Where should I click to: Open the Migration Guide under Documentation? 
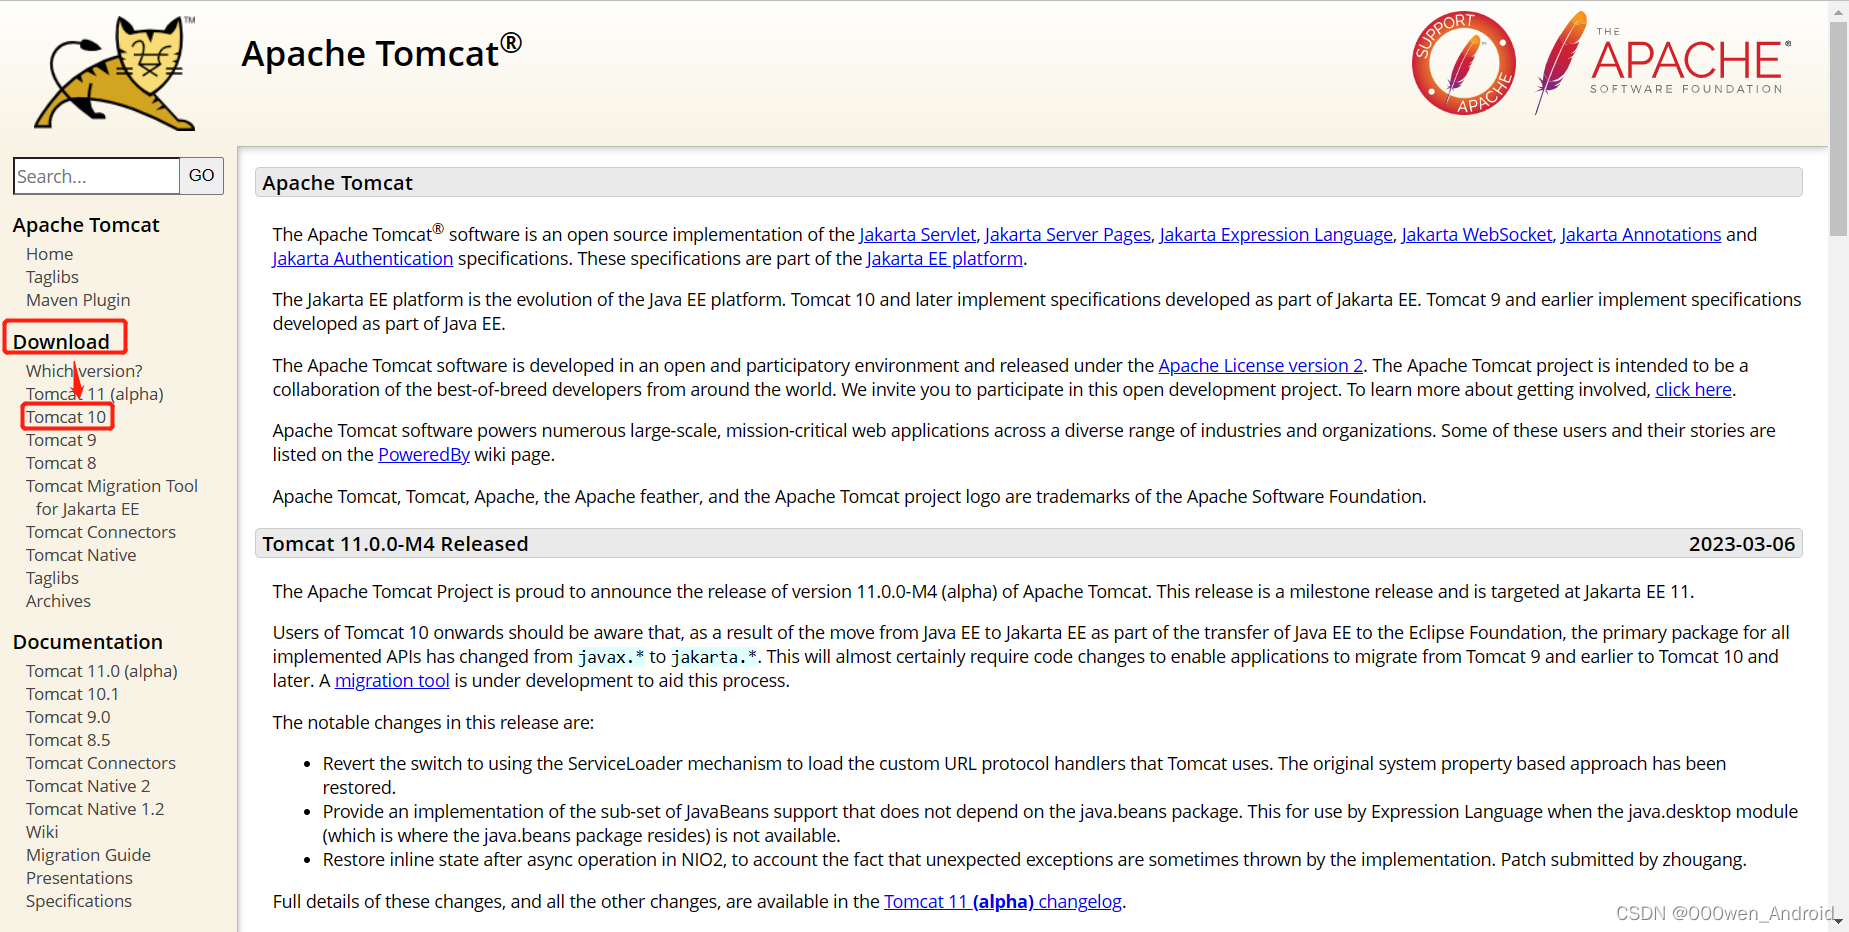88,855
